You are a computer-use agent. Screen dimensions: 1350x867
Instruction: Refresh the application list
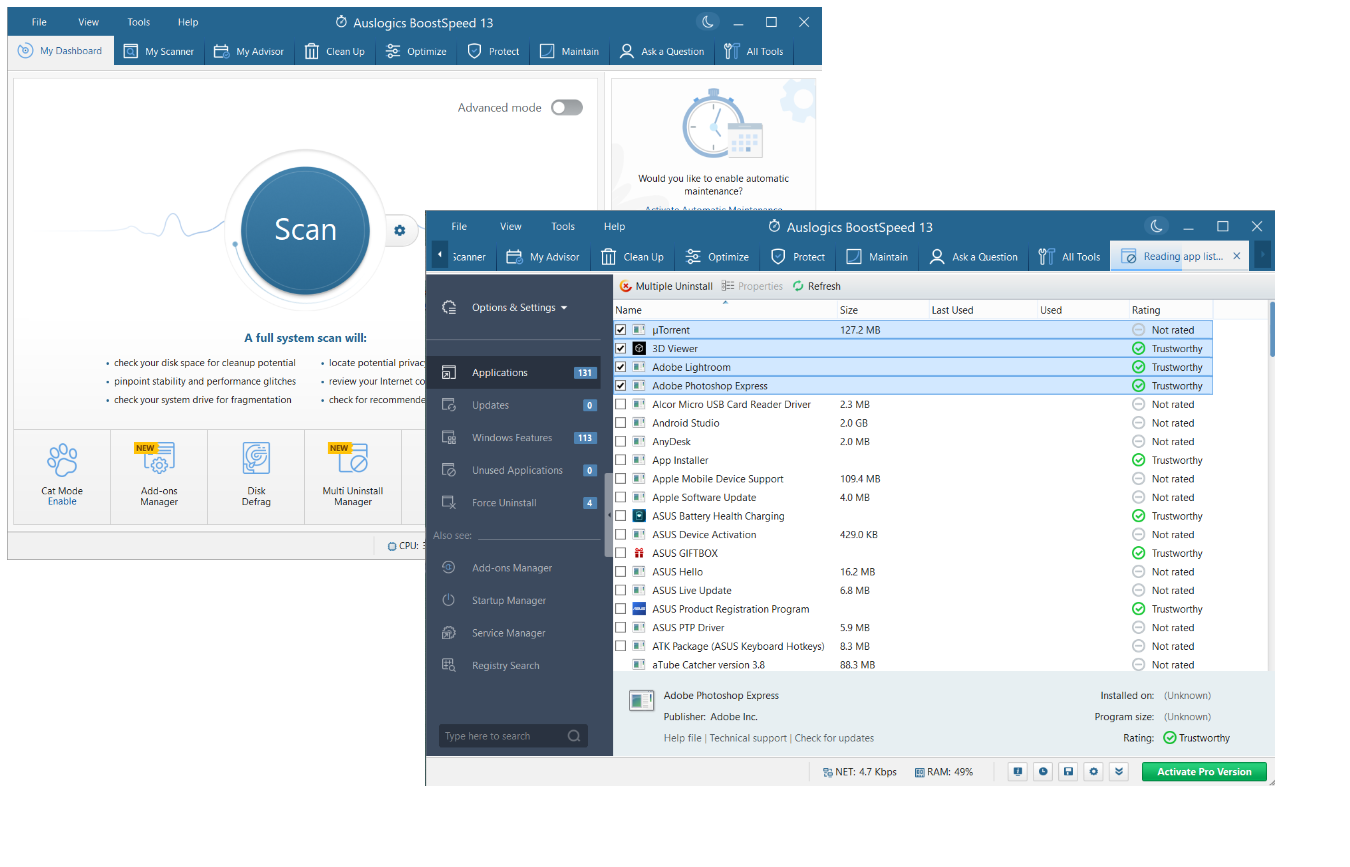click(x=816, y=286)
